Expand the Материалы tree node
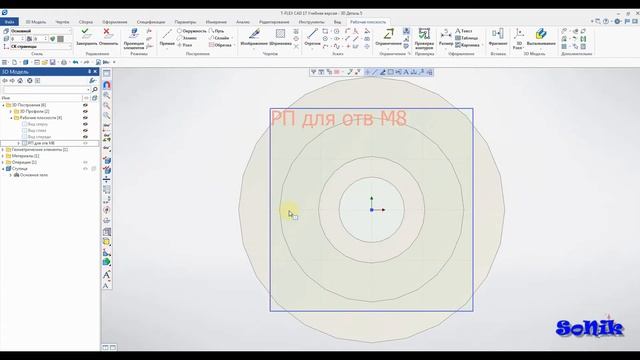 pos(3,156)
